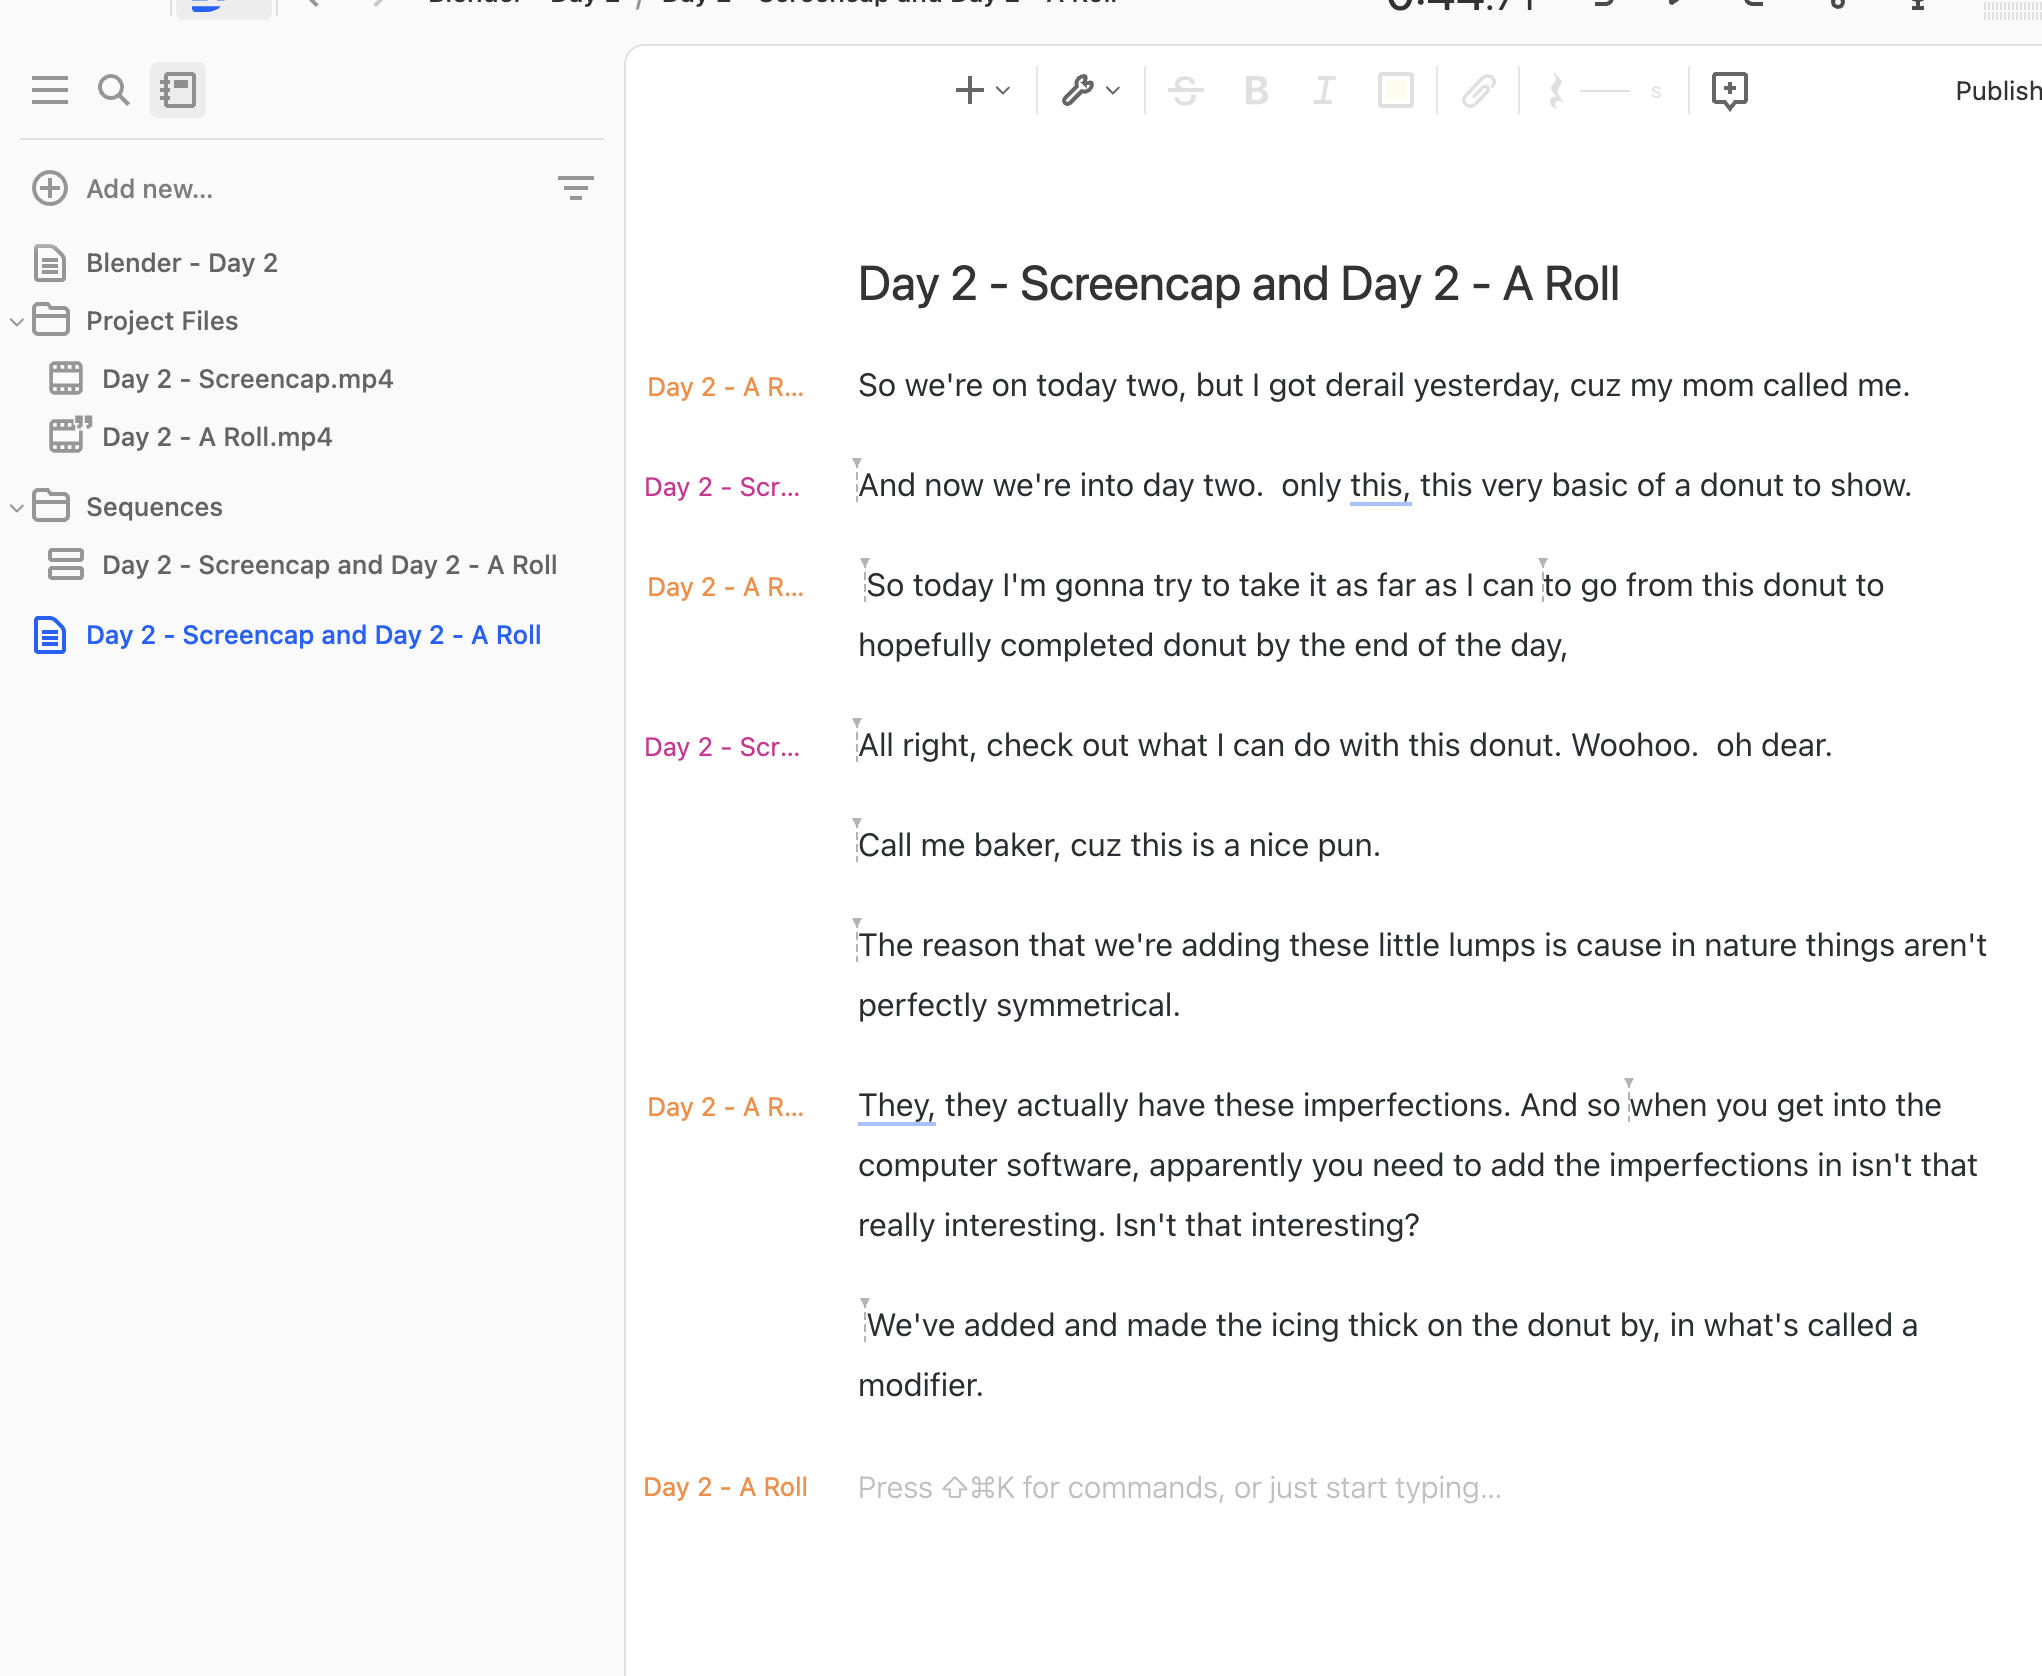Click speaker label beside 'So today I'm gonna try'
The image size is (2042, 1676).
725,587
